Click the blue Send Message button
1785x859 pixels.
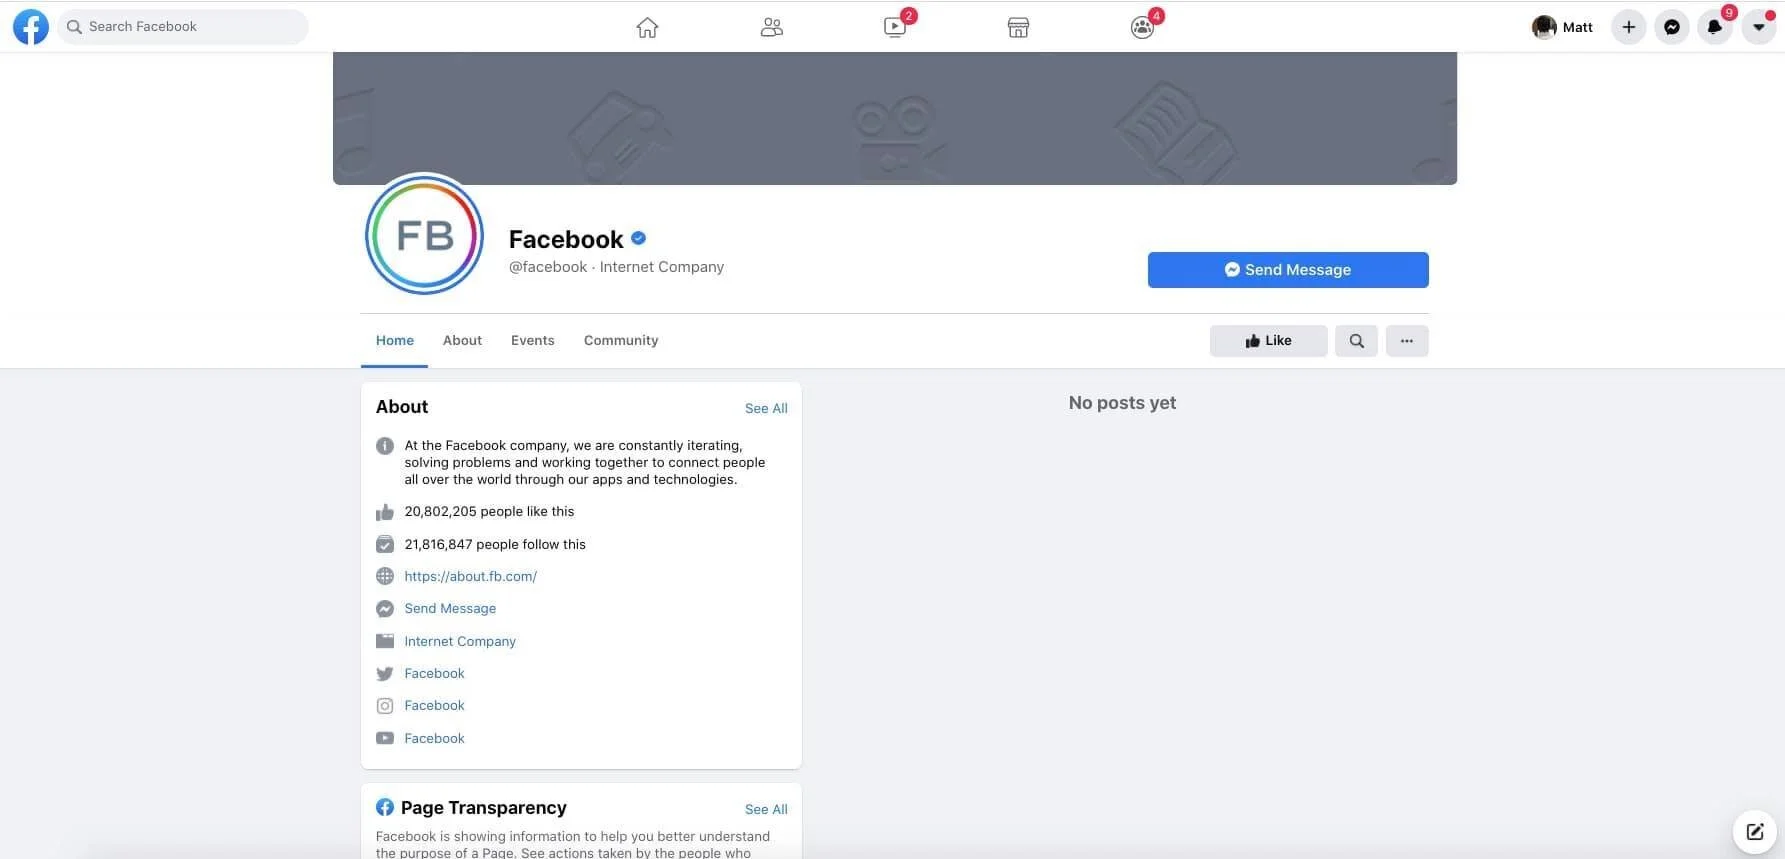click(x=1288, y=270)
